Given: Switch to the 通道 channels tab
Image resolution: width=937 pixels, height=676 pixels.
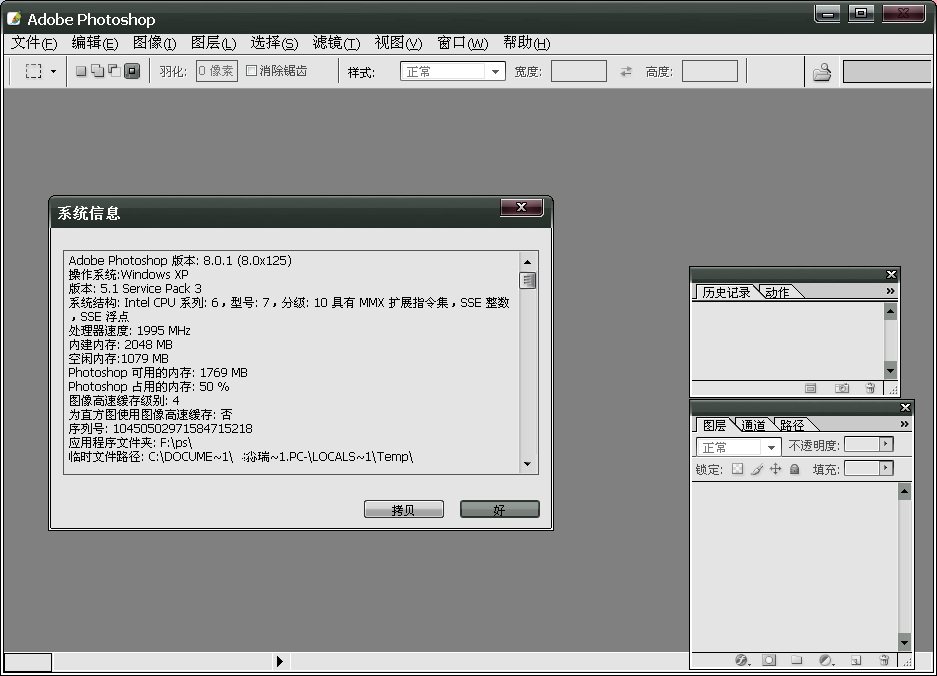Looking at the screenshot, I should (753, 425).
